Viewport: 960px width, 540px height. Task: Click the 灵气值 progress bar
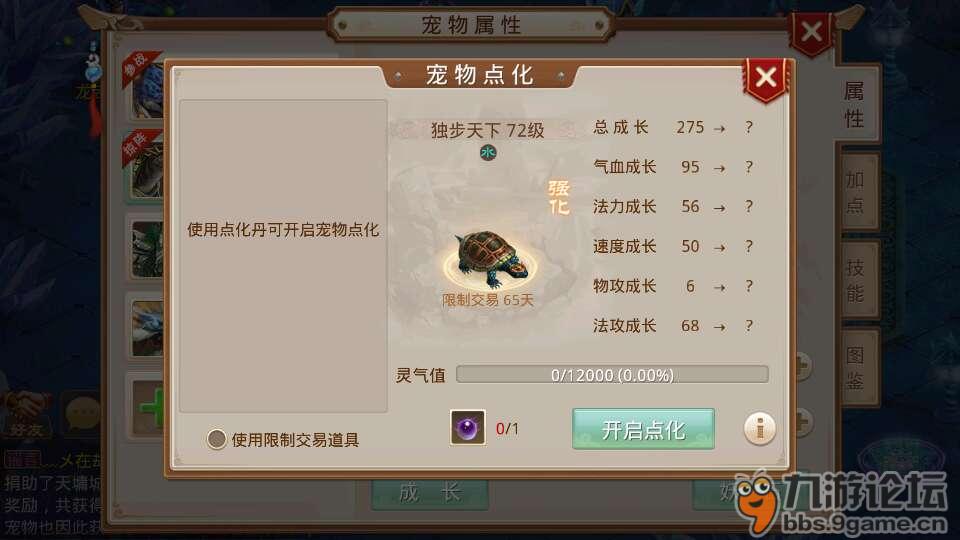click(612, 375)
